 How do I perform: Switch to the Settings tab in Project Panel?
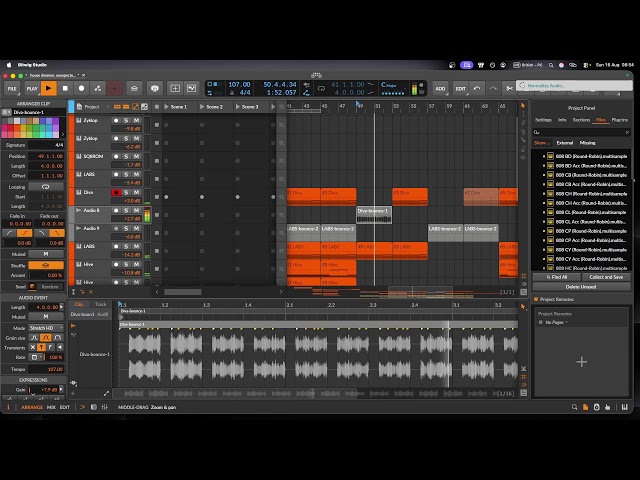click(543, 120)
